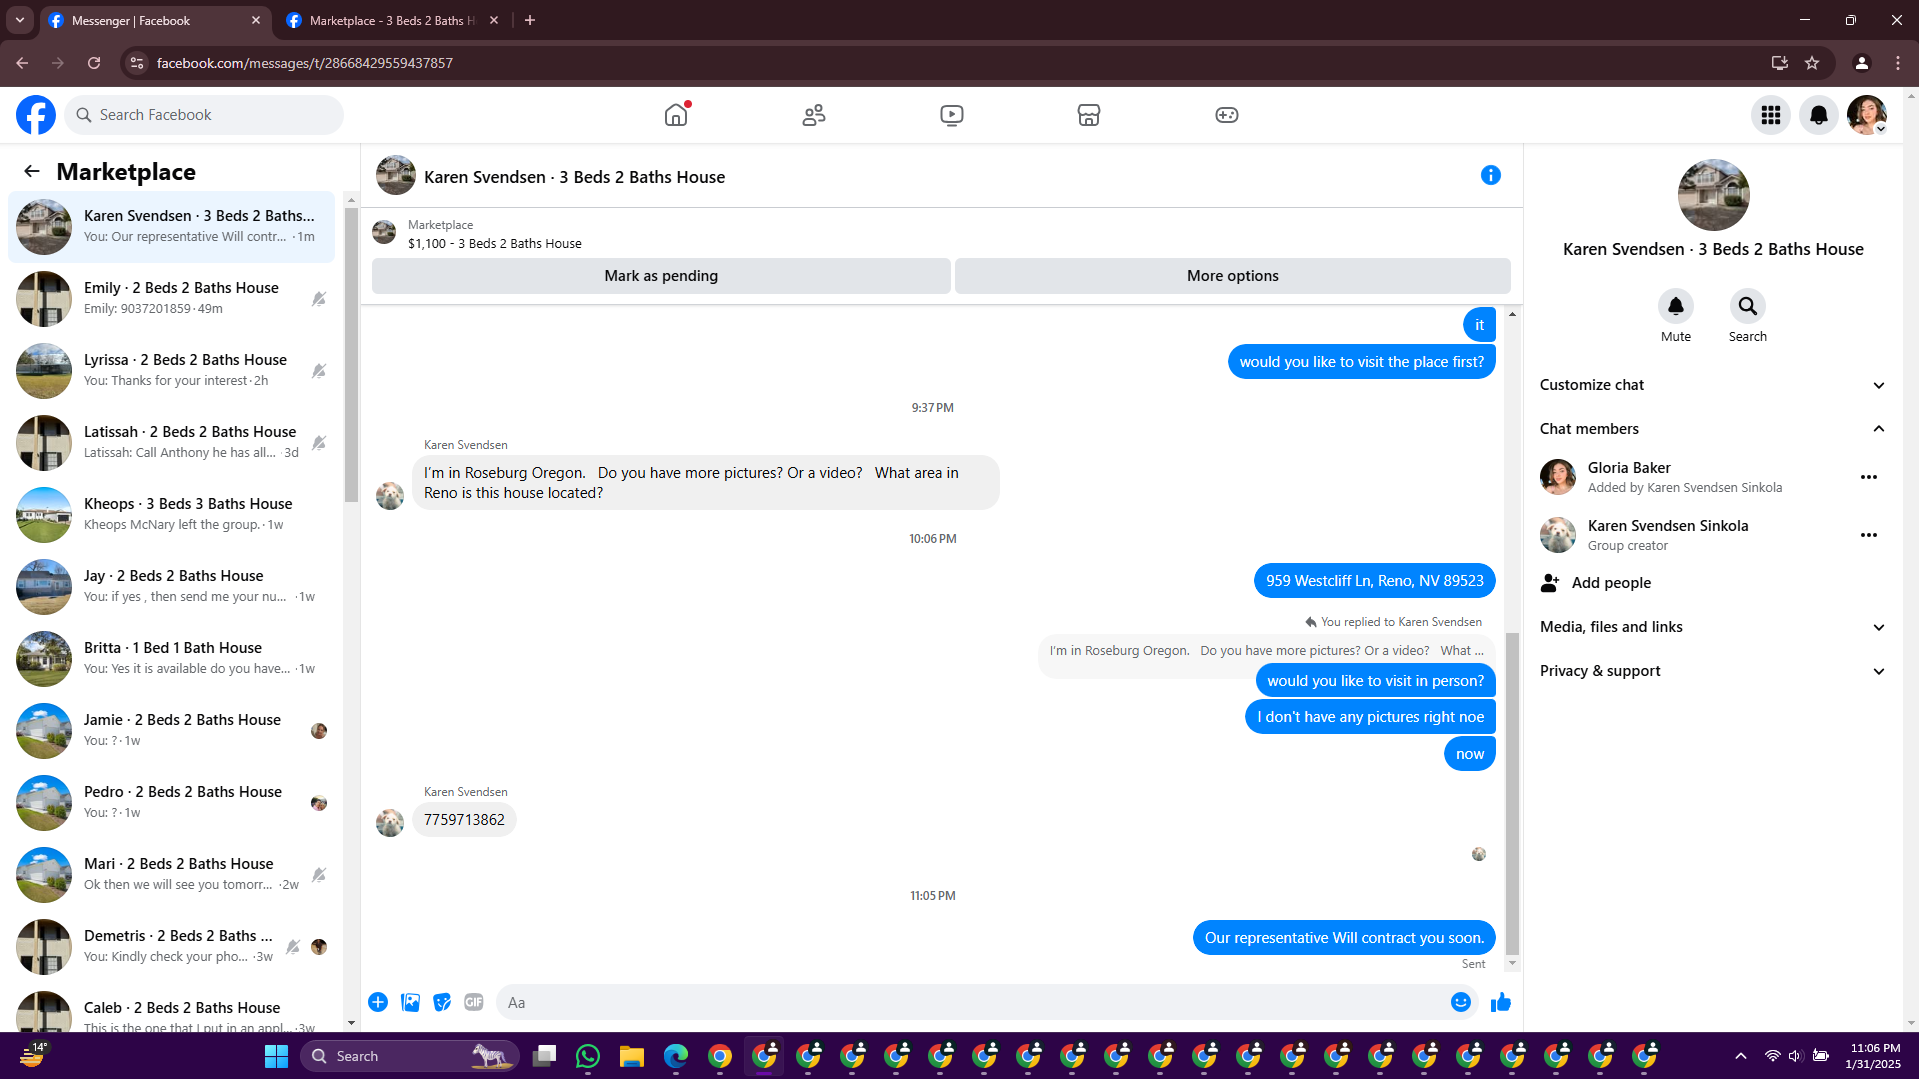
Task: Mute the conversation with the bell icon
Action: pos(1676,306)
